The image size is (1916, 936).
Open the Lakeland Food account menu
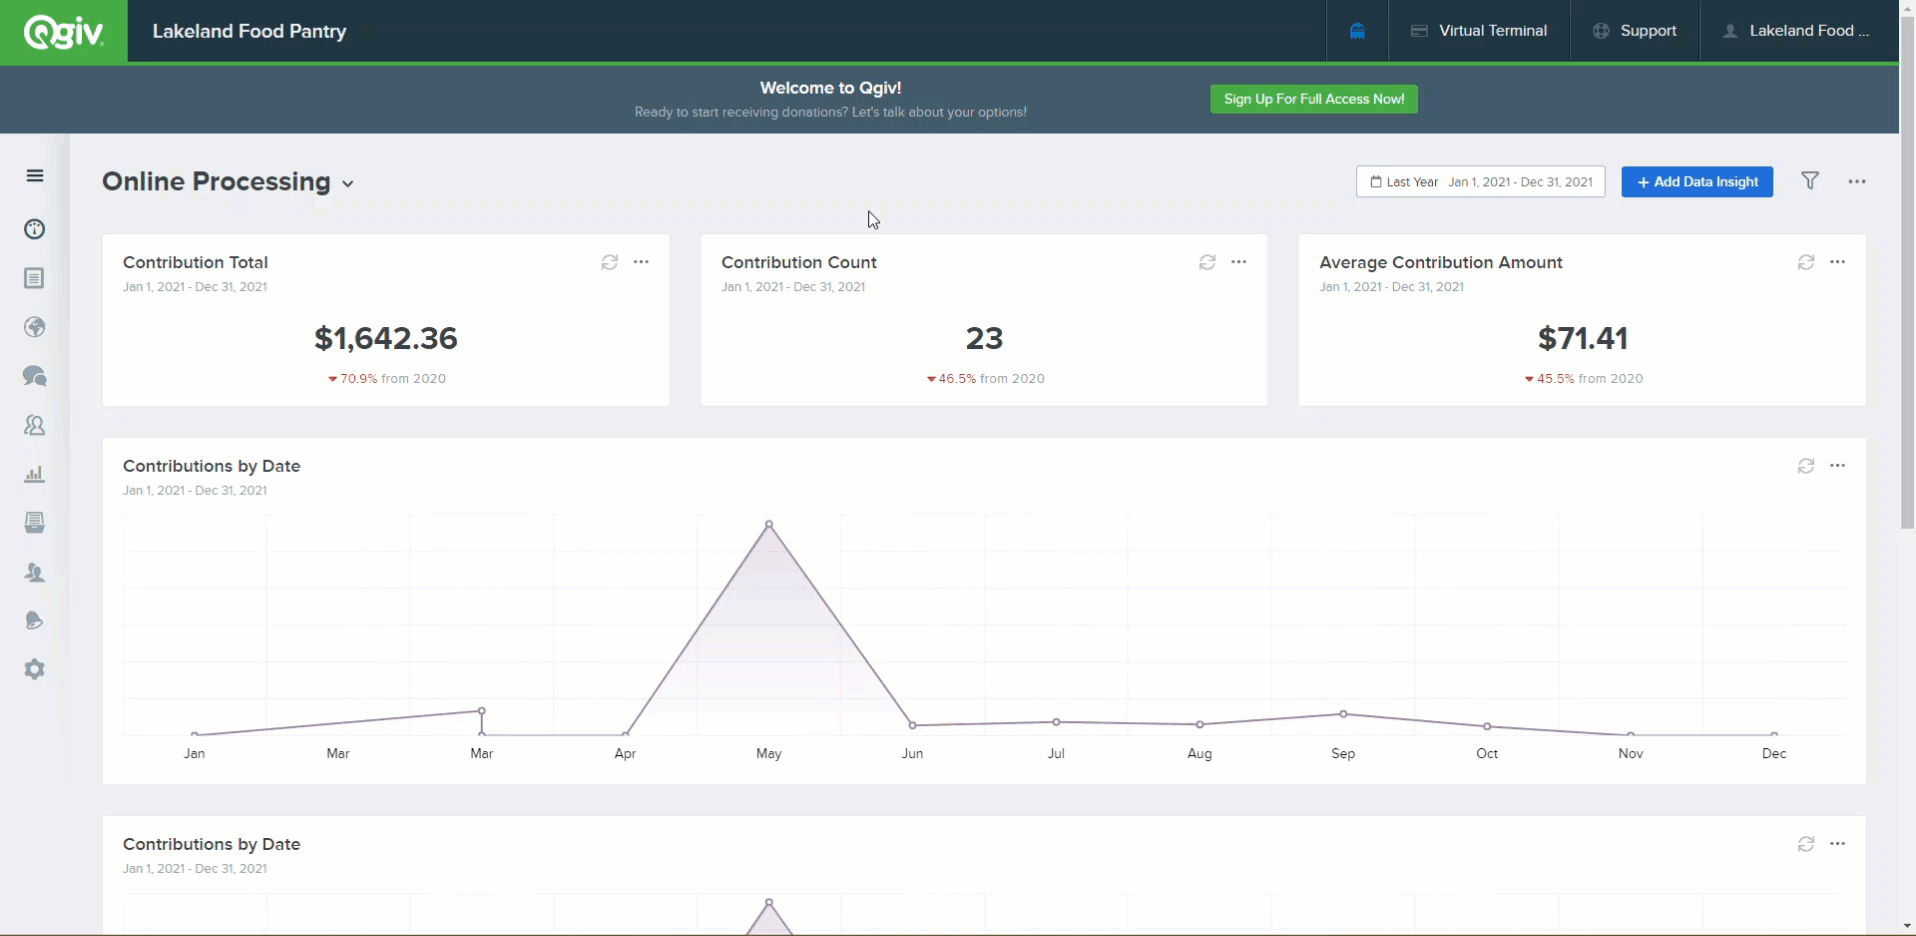coord(1796,31)
